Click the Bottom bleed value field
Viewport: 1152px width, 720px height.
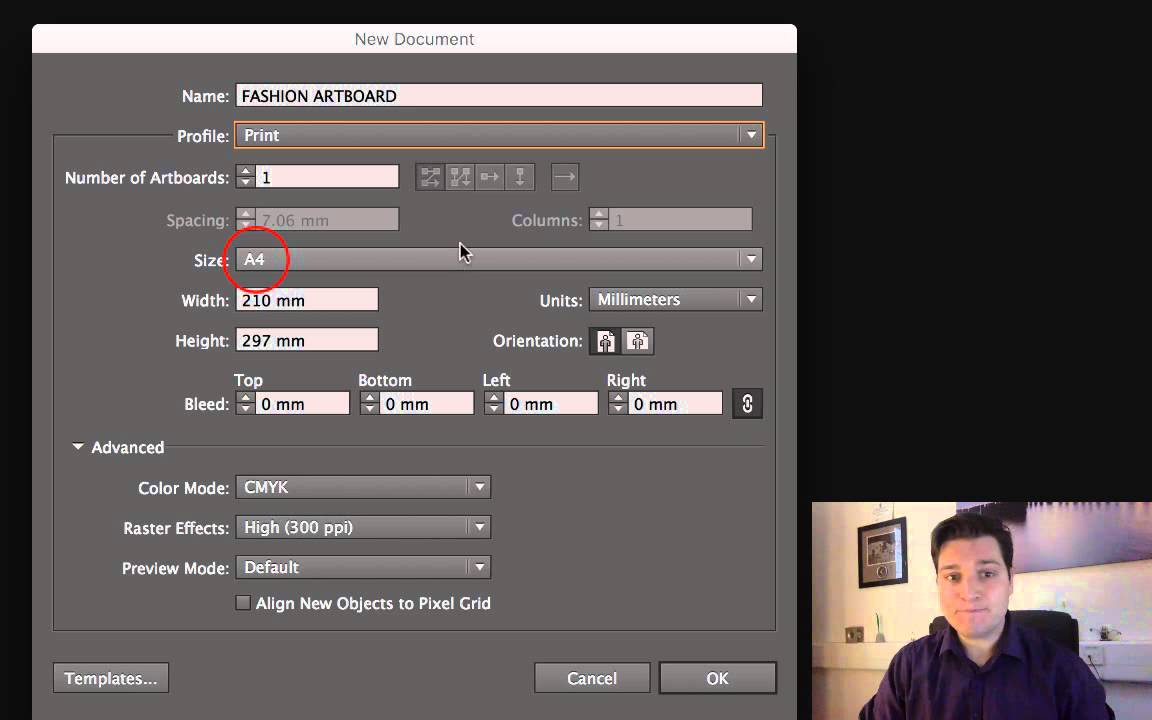[x=426, y=403]
